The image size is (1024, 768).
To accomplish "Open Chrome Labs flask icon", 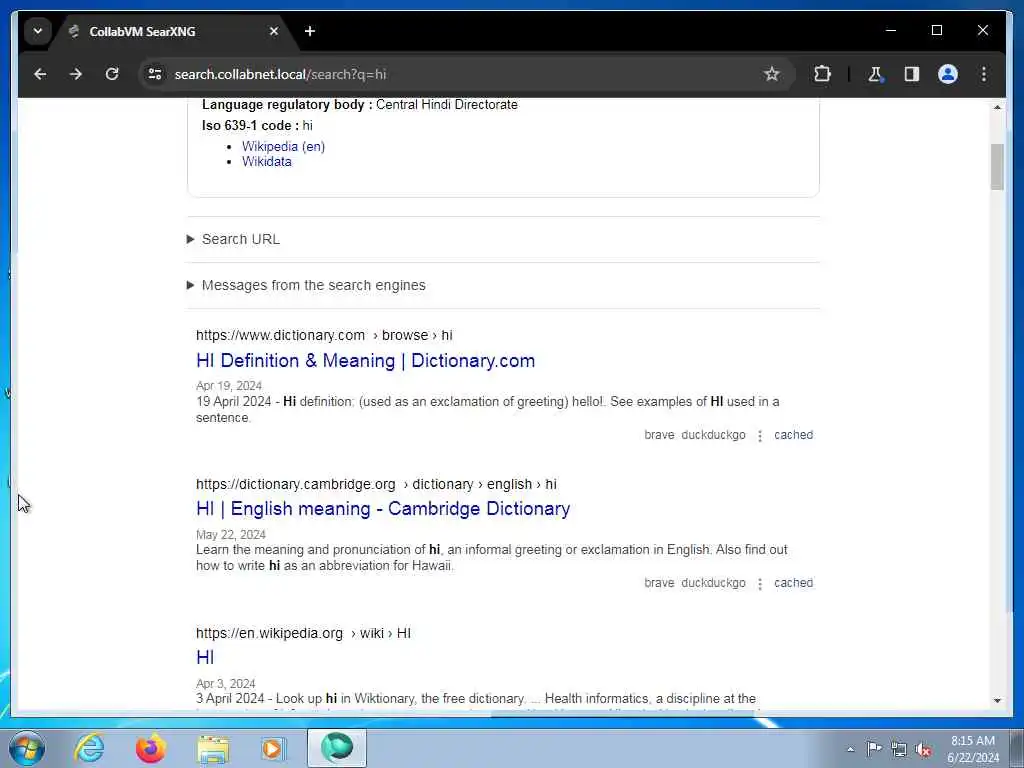I will point(875,74).
